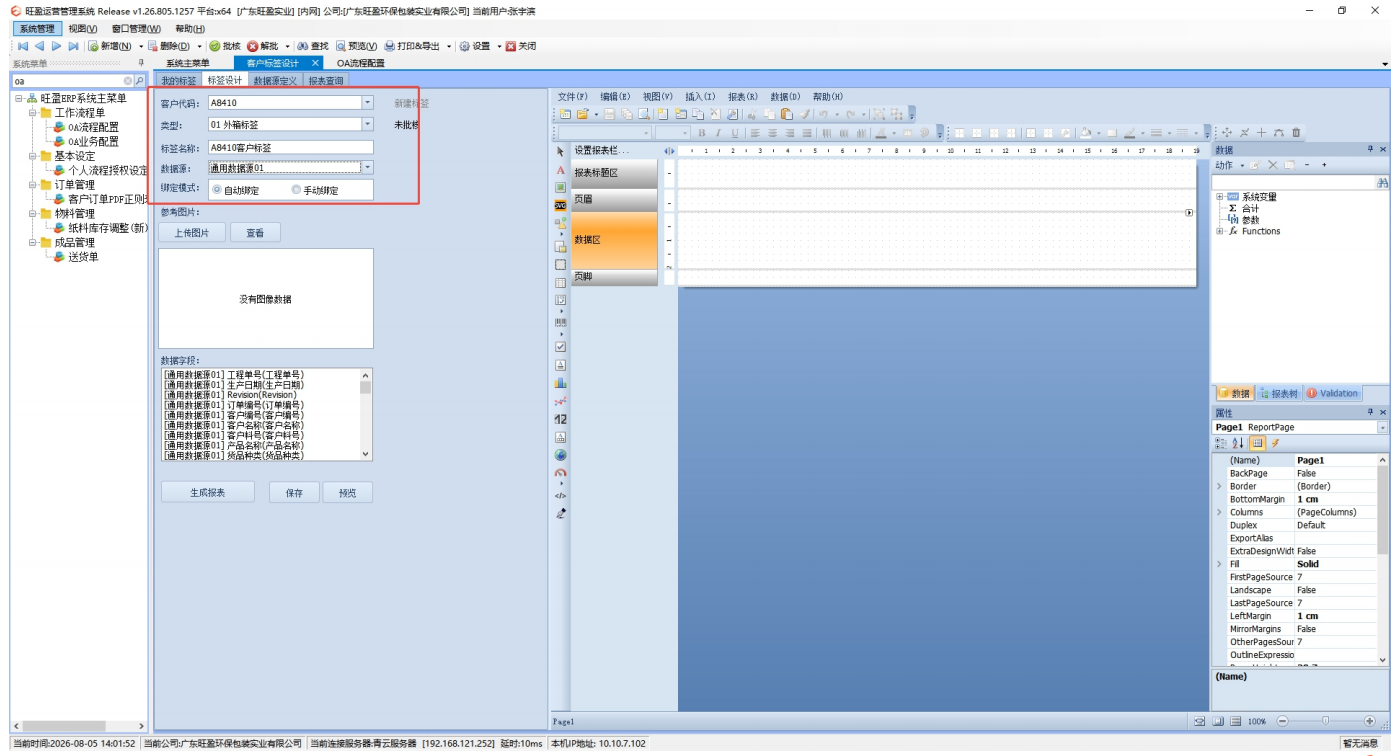Click 预览(V) preview in the main toolbar

[357, 46]
